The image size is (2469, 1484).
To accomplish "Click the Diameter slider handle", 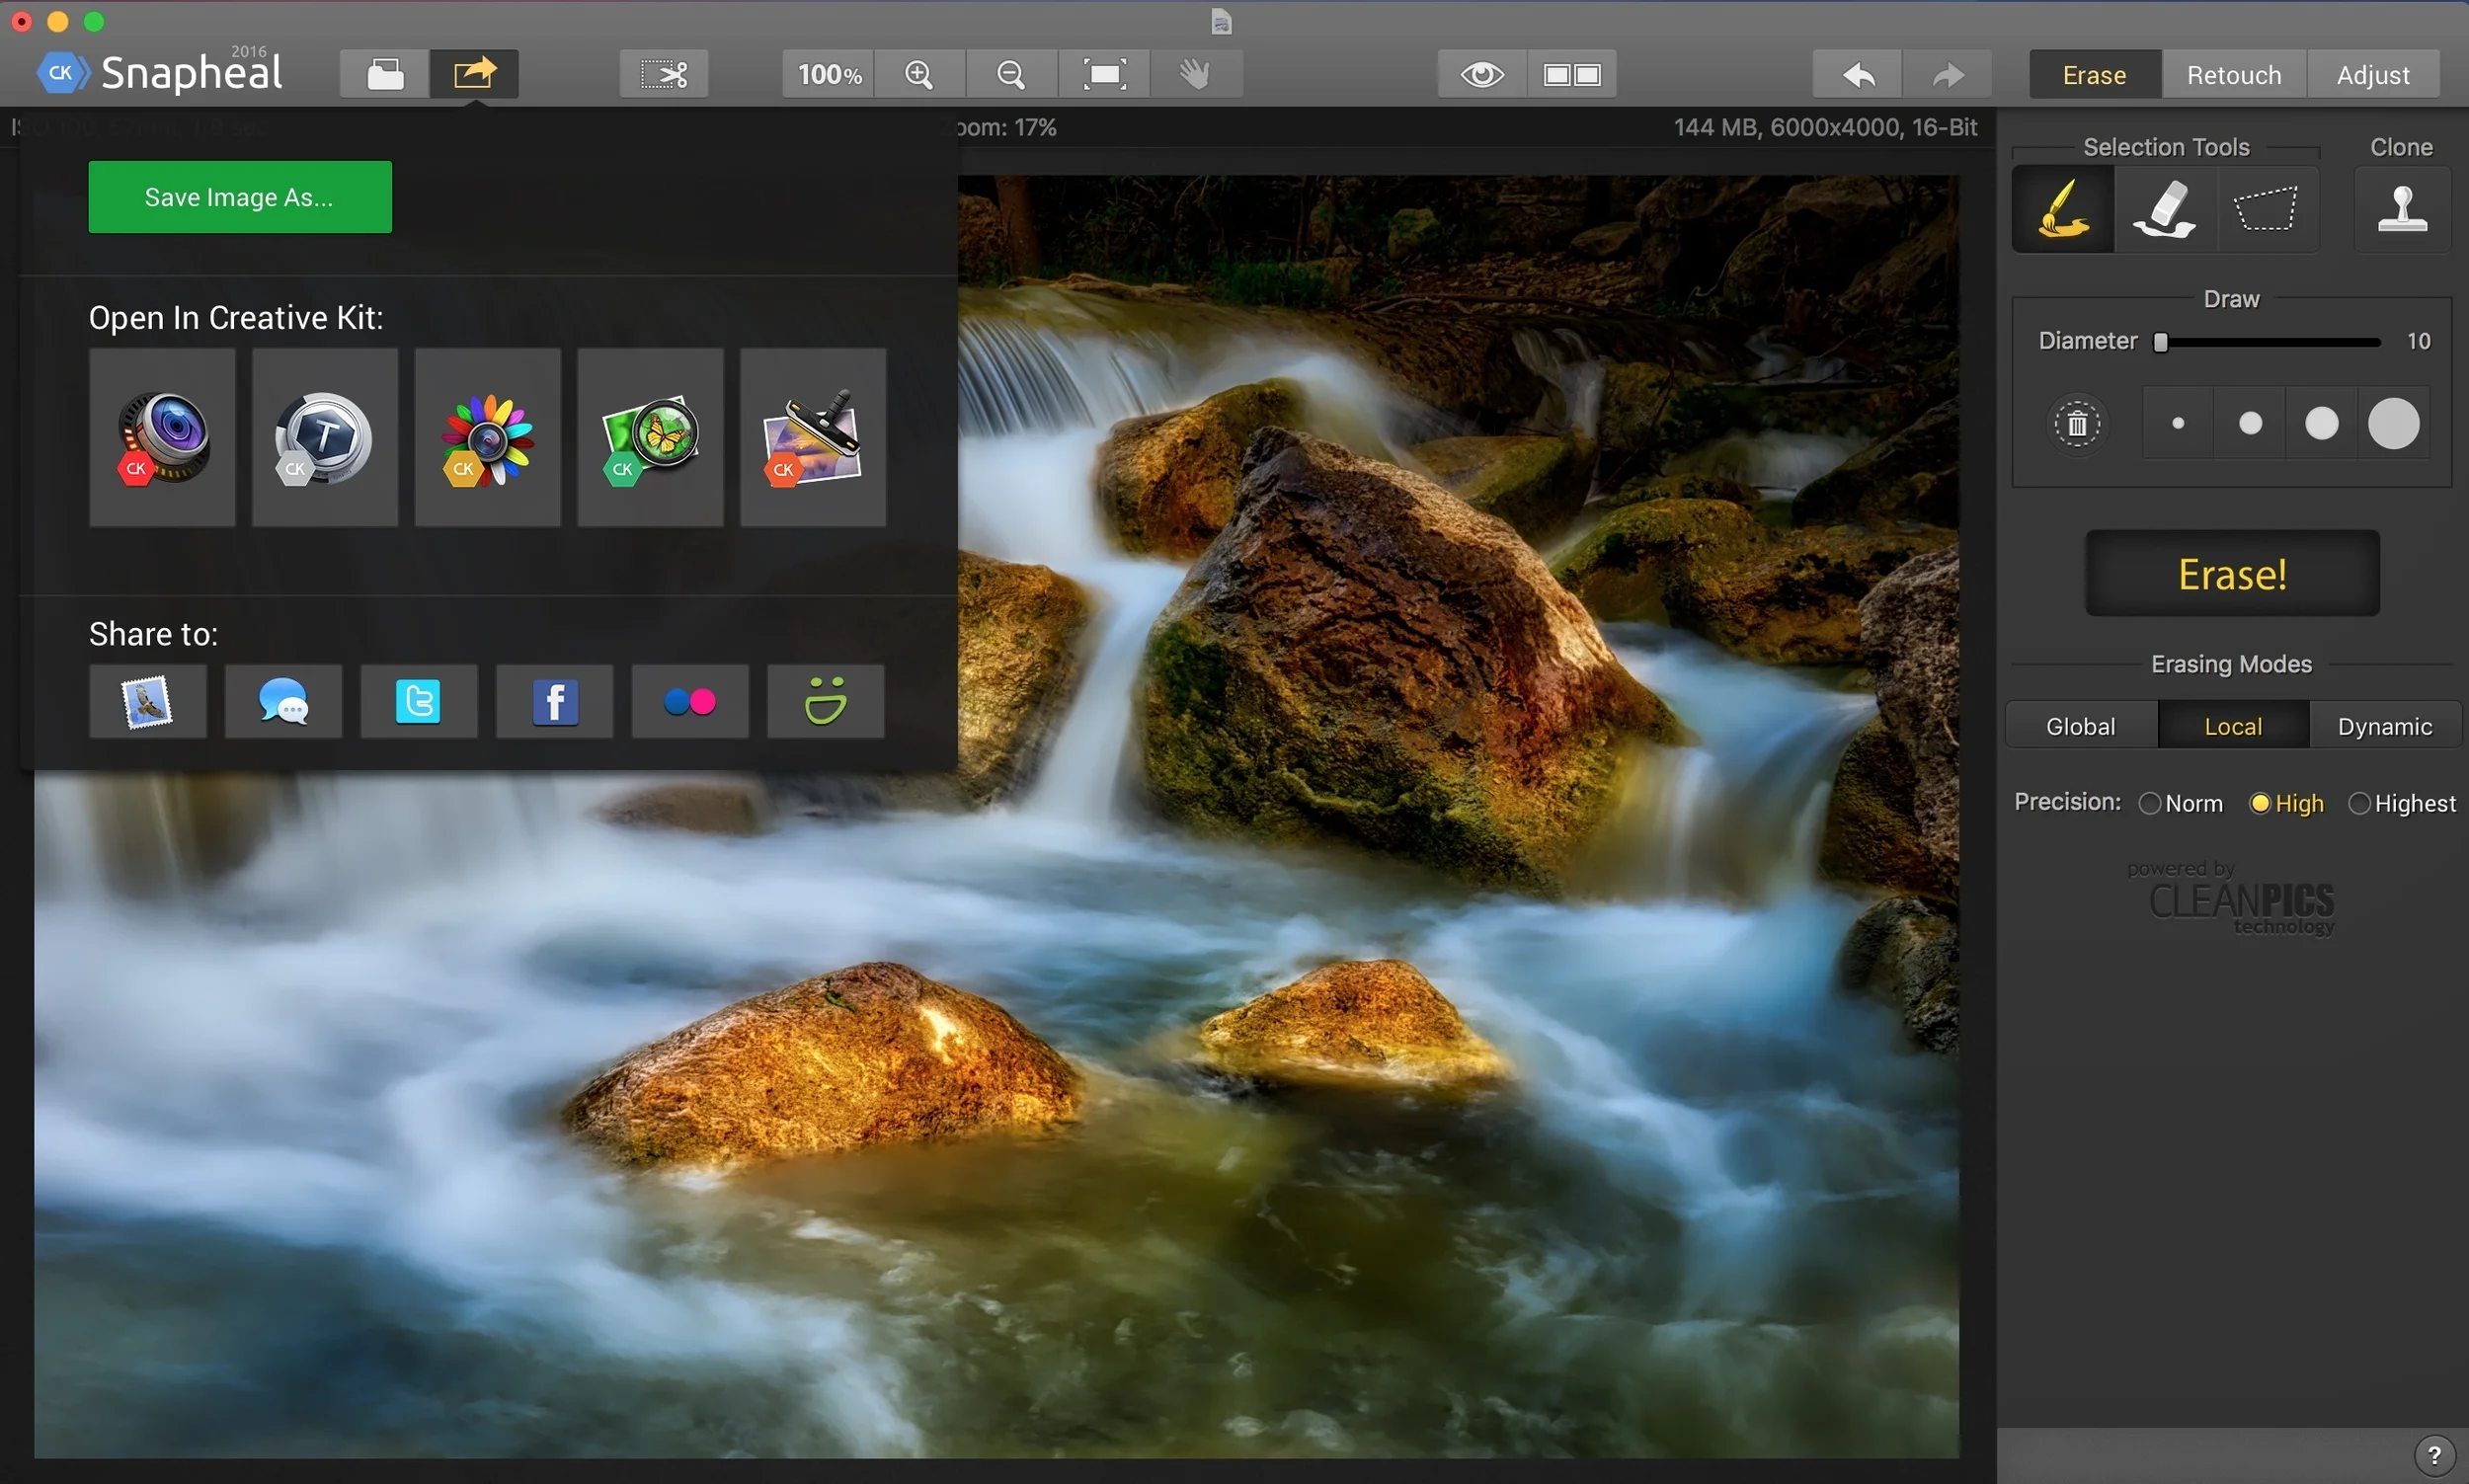I will click(x=2161, y=342).
